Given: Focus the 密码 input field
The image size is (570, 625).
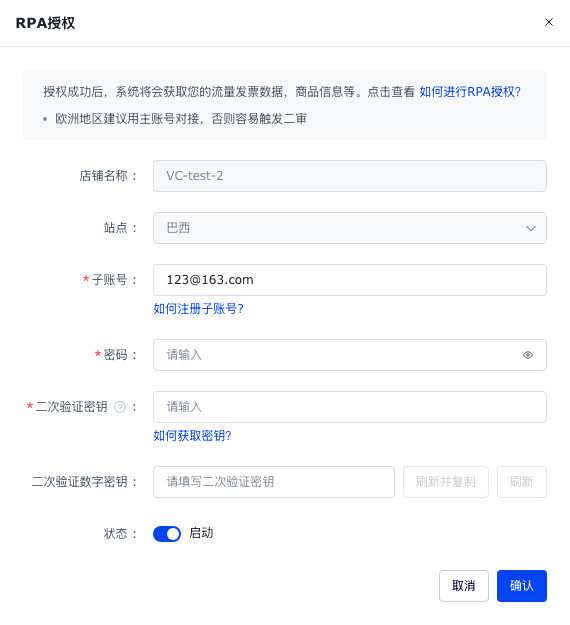Looking at the screenshot, I should (x=350, y=355).
